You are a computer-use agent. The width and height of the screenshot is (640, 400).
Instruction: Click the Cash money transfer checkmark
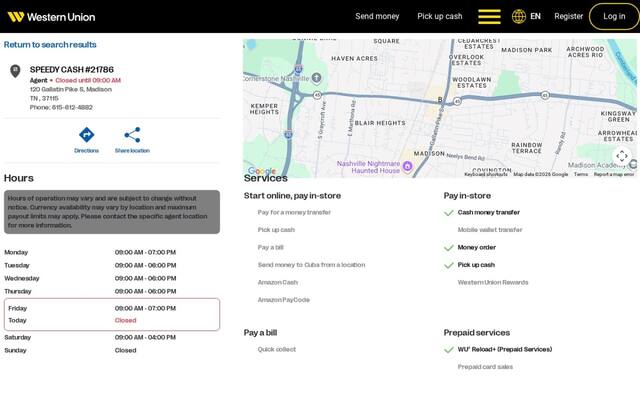click(449, 213)
